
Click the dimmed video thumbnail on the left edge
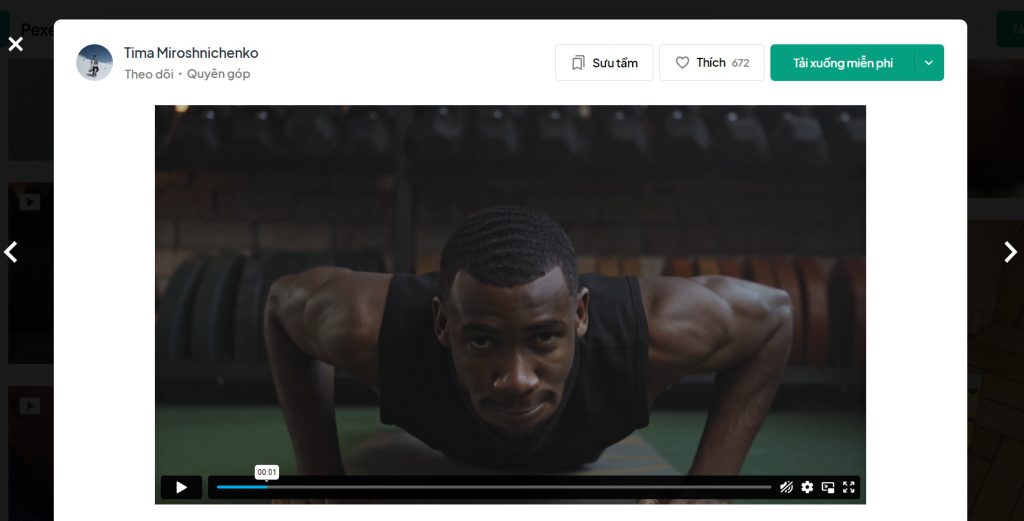(x=28, y=270)
